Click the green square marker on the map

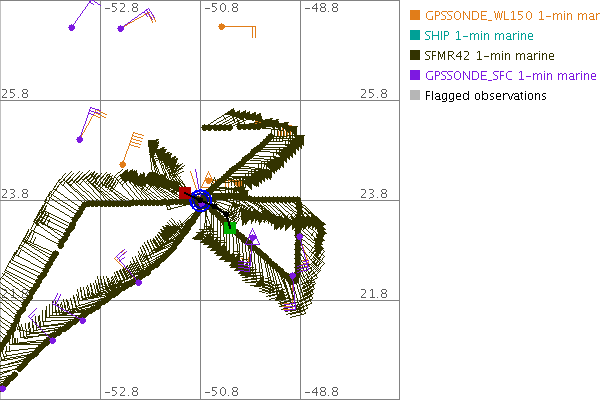pyautogui.click(x=229, y=228)
